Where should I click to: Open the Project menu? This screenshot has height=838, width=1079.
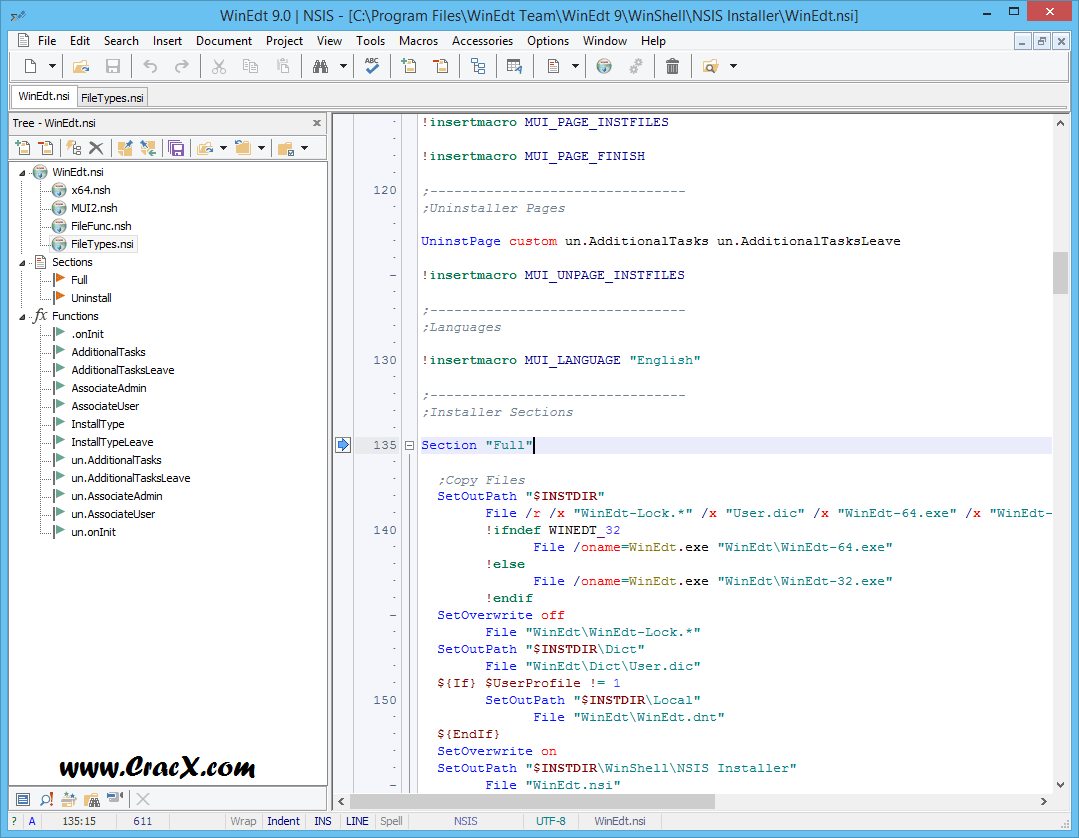coord(284,41)
